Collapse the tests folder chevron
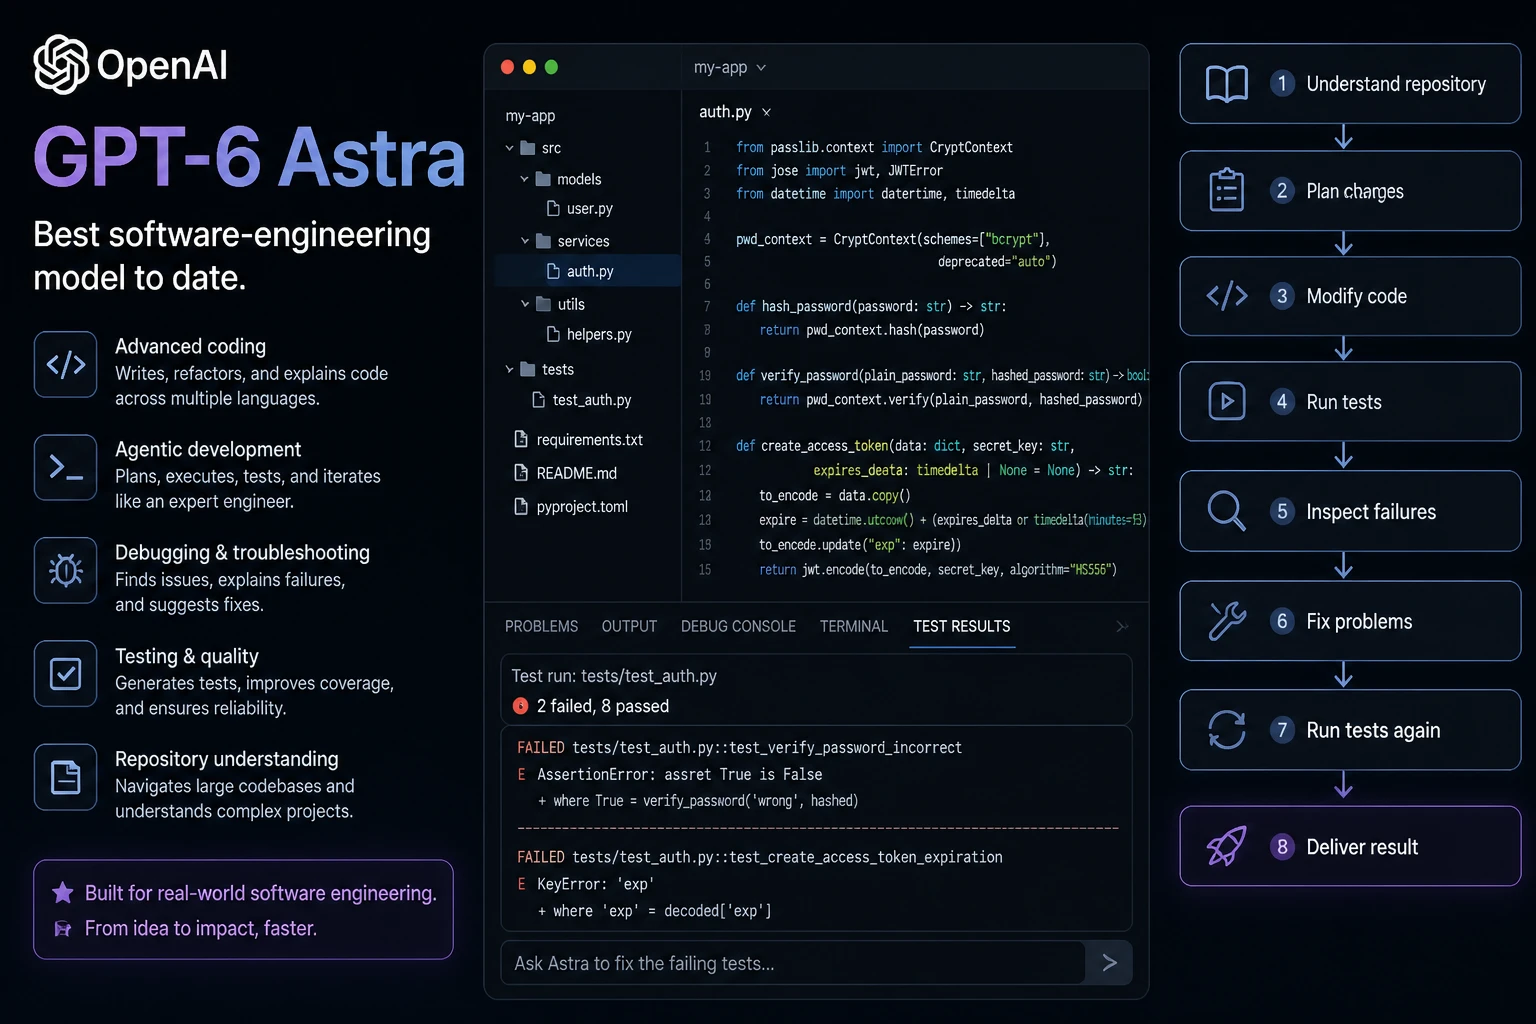The width and height of the screenshot is (1536, 1024). pyautogui.click(x=509, y=369)
